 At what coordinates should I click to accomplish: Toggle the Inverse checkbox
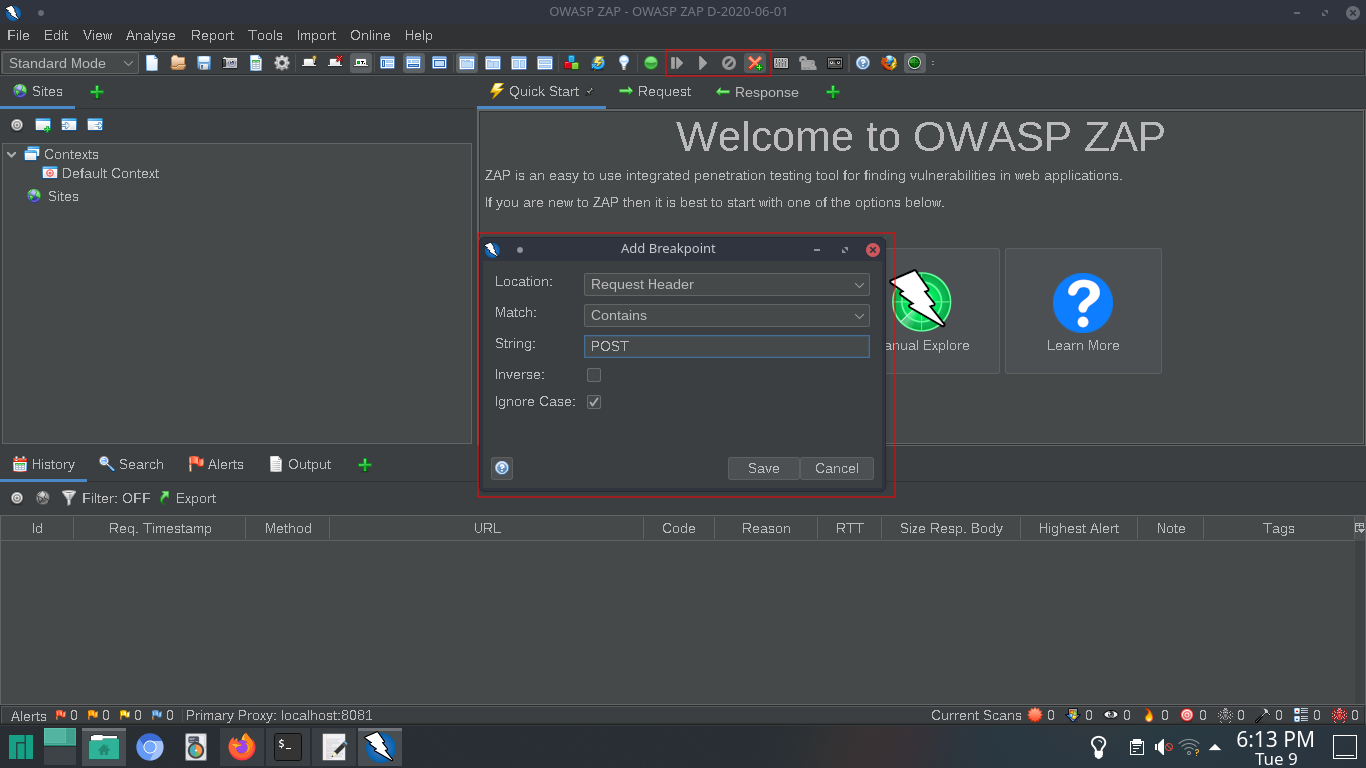[x=594, y=375]
